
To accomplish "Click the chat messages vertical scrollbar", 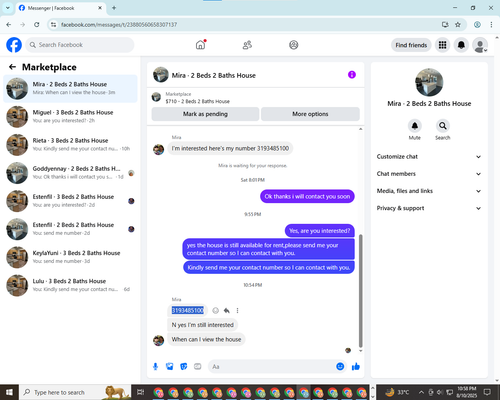I will pos(360,291).
